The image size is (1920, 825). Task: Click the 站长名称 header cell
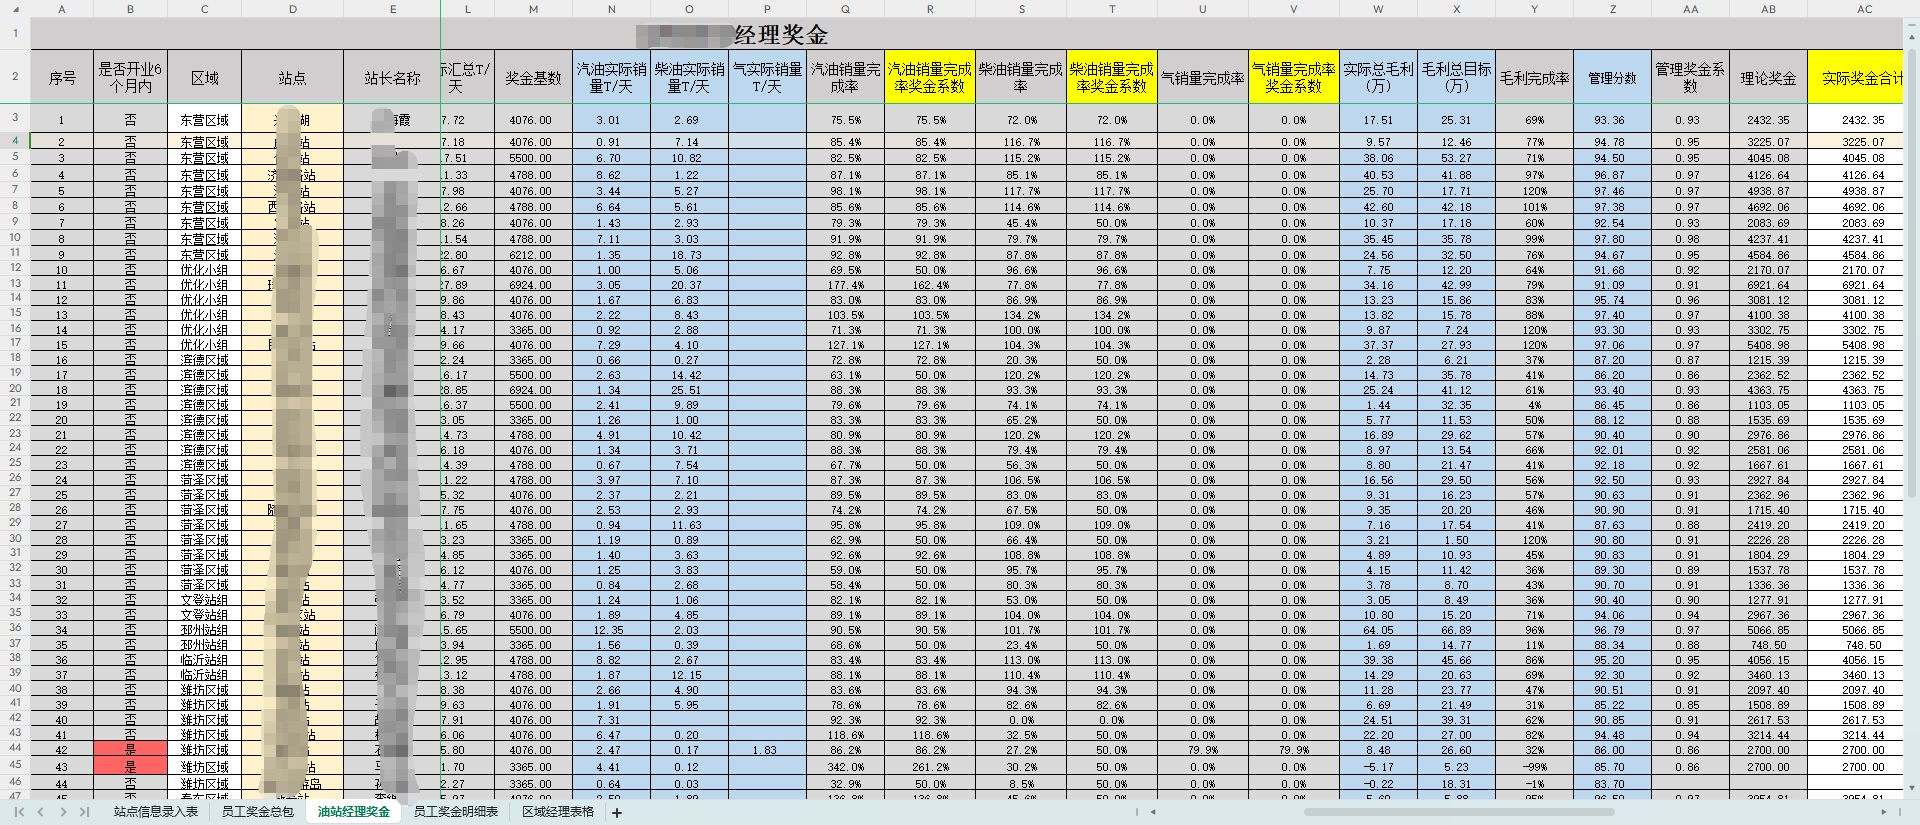coord(392,78)
